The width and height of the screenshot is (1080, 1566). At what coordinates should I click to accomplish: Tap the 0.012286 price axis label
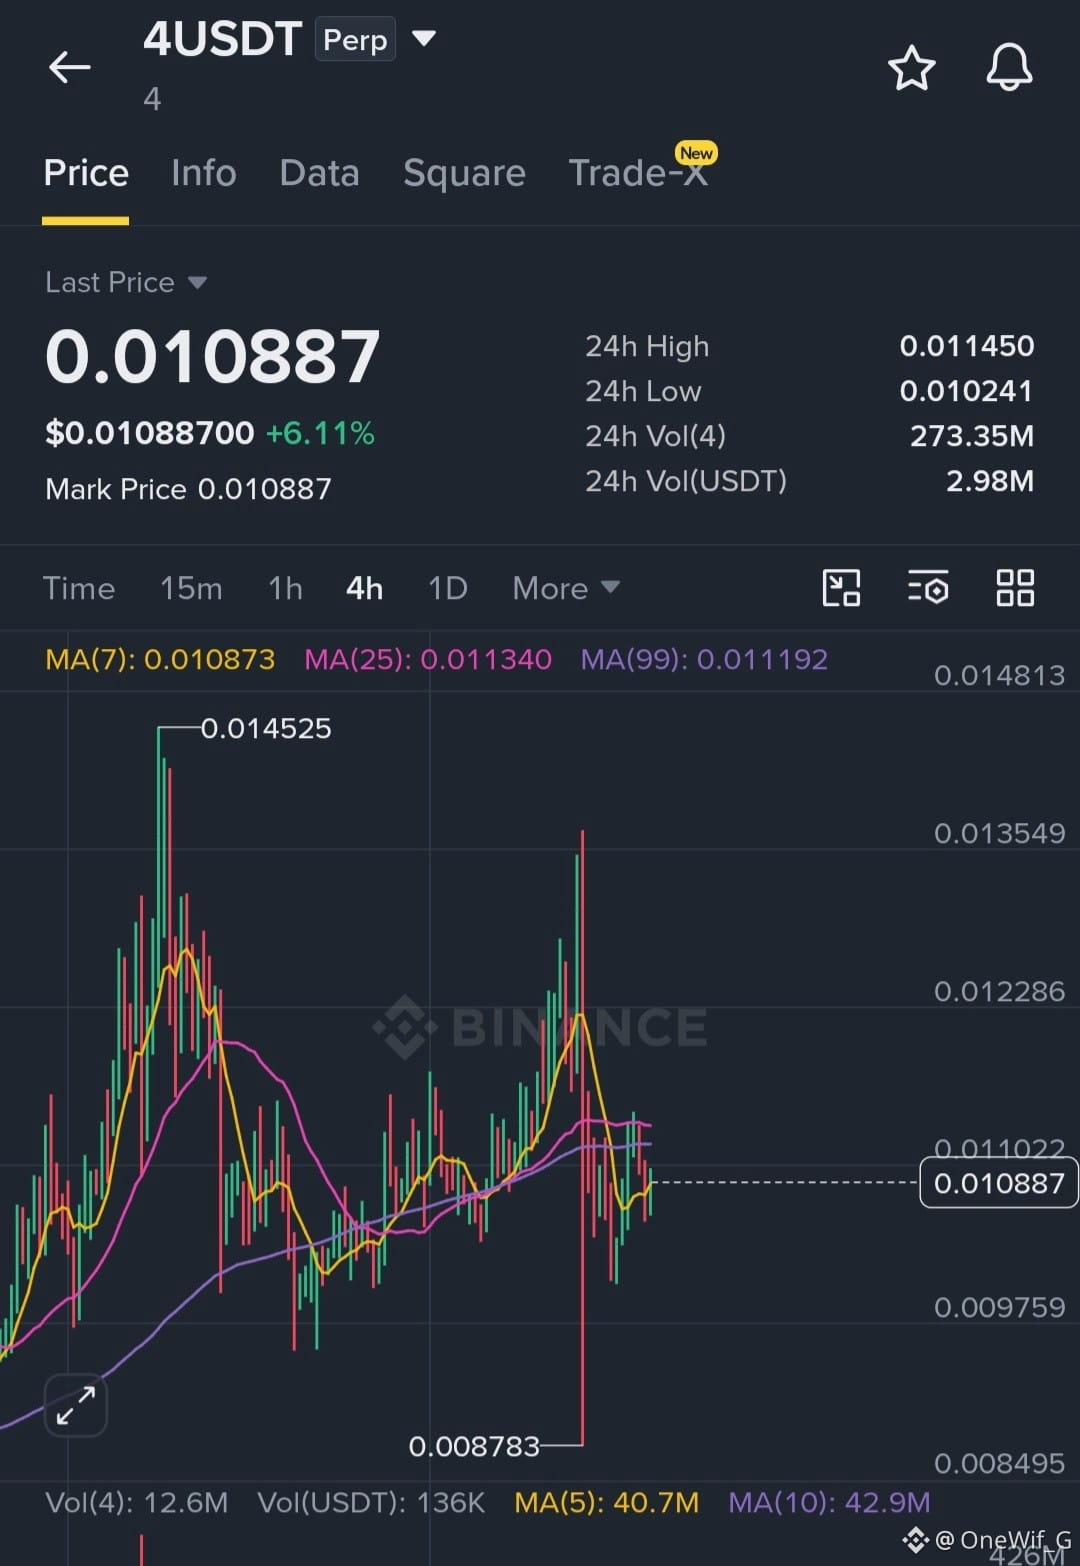click(999, 991)
